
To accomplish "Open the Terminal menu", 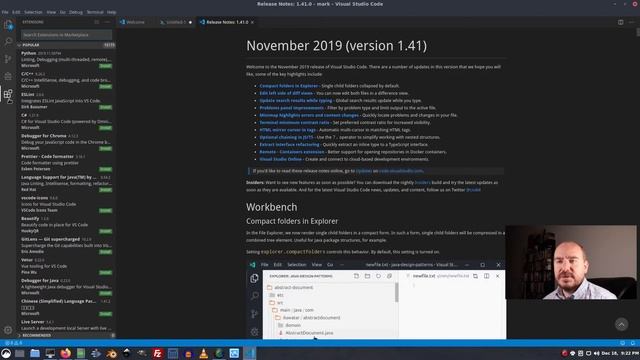I will point(95,12).
